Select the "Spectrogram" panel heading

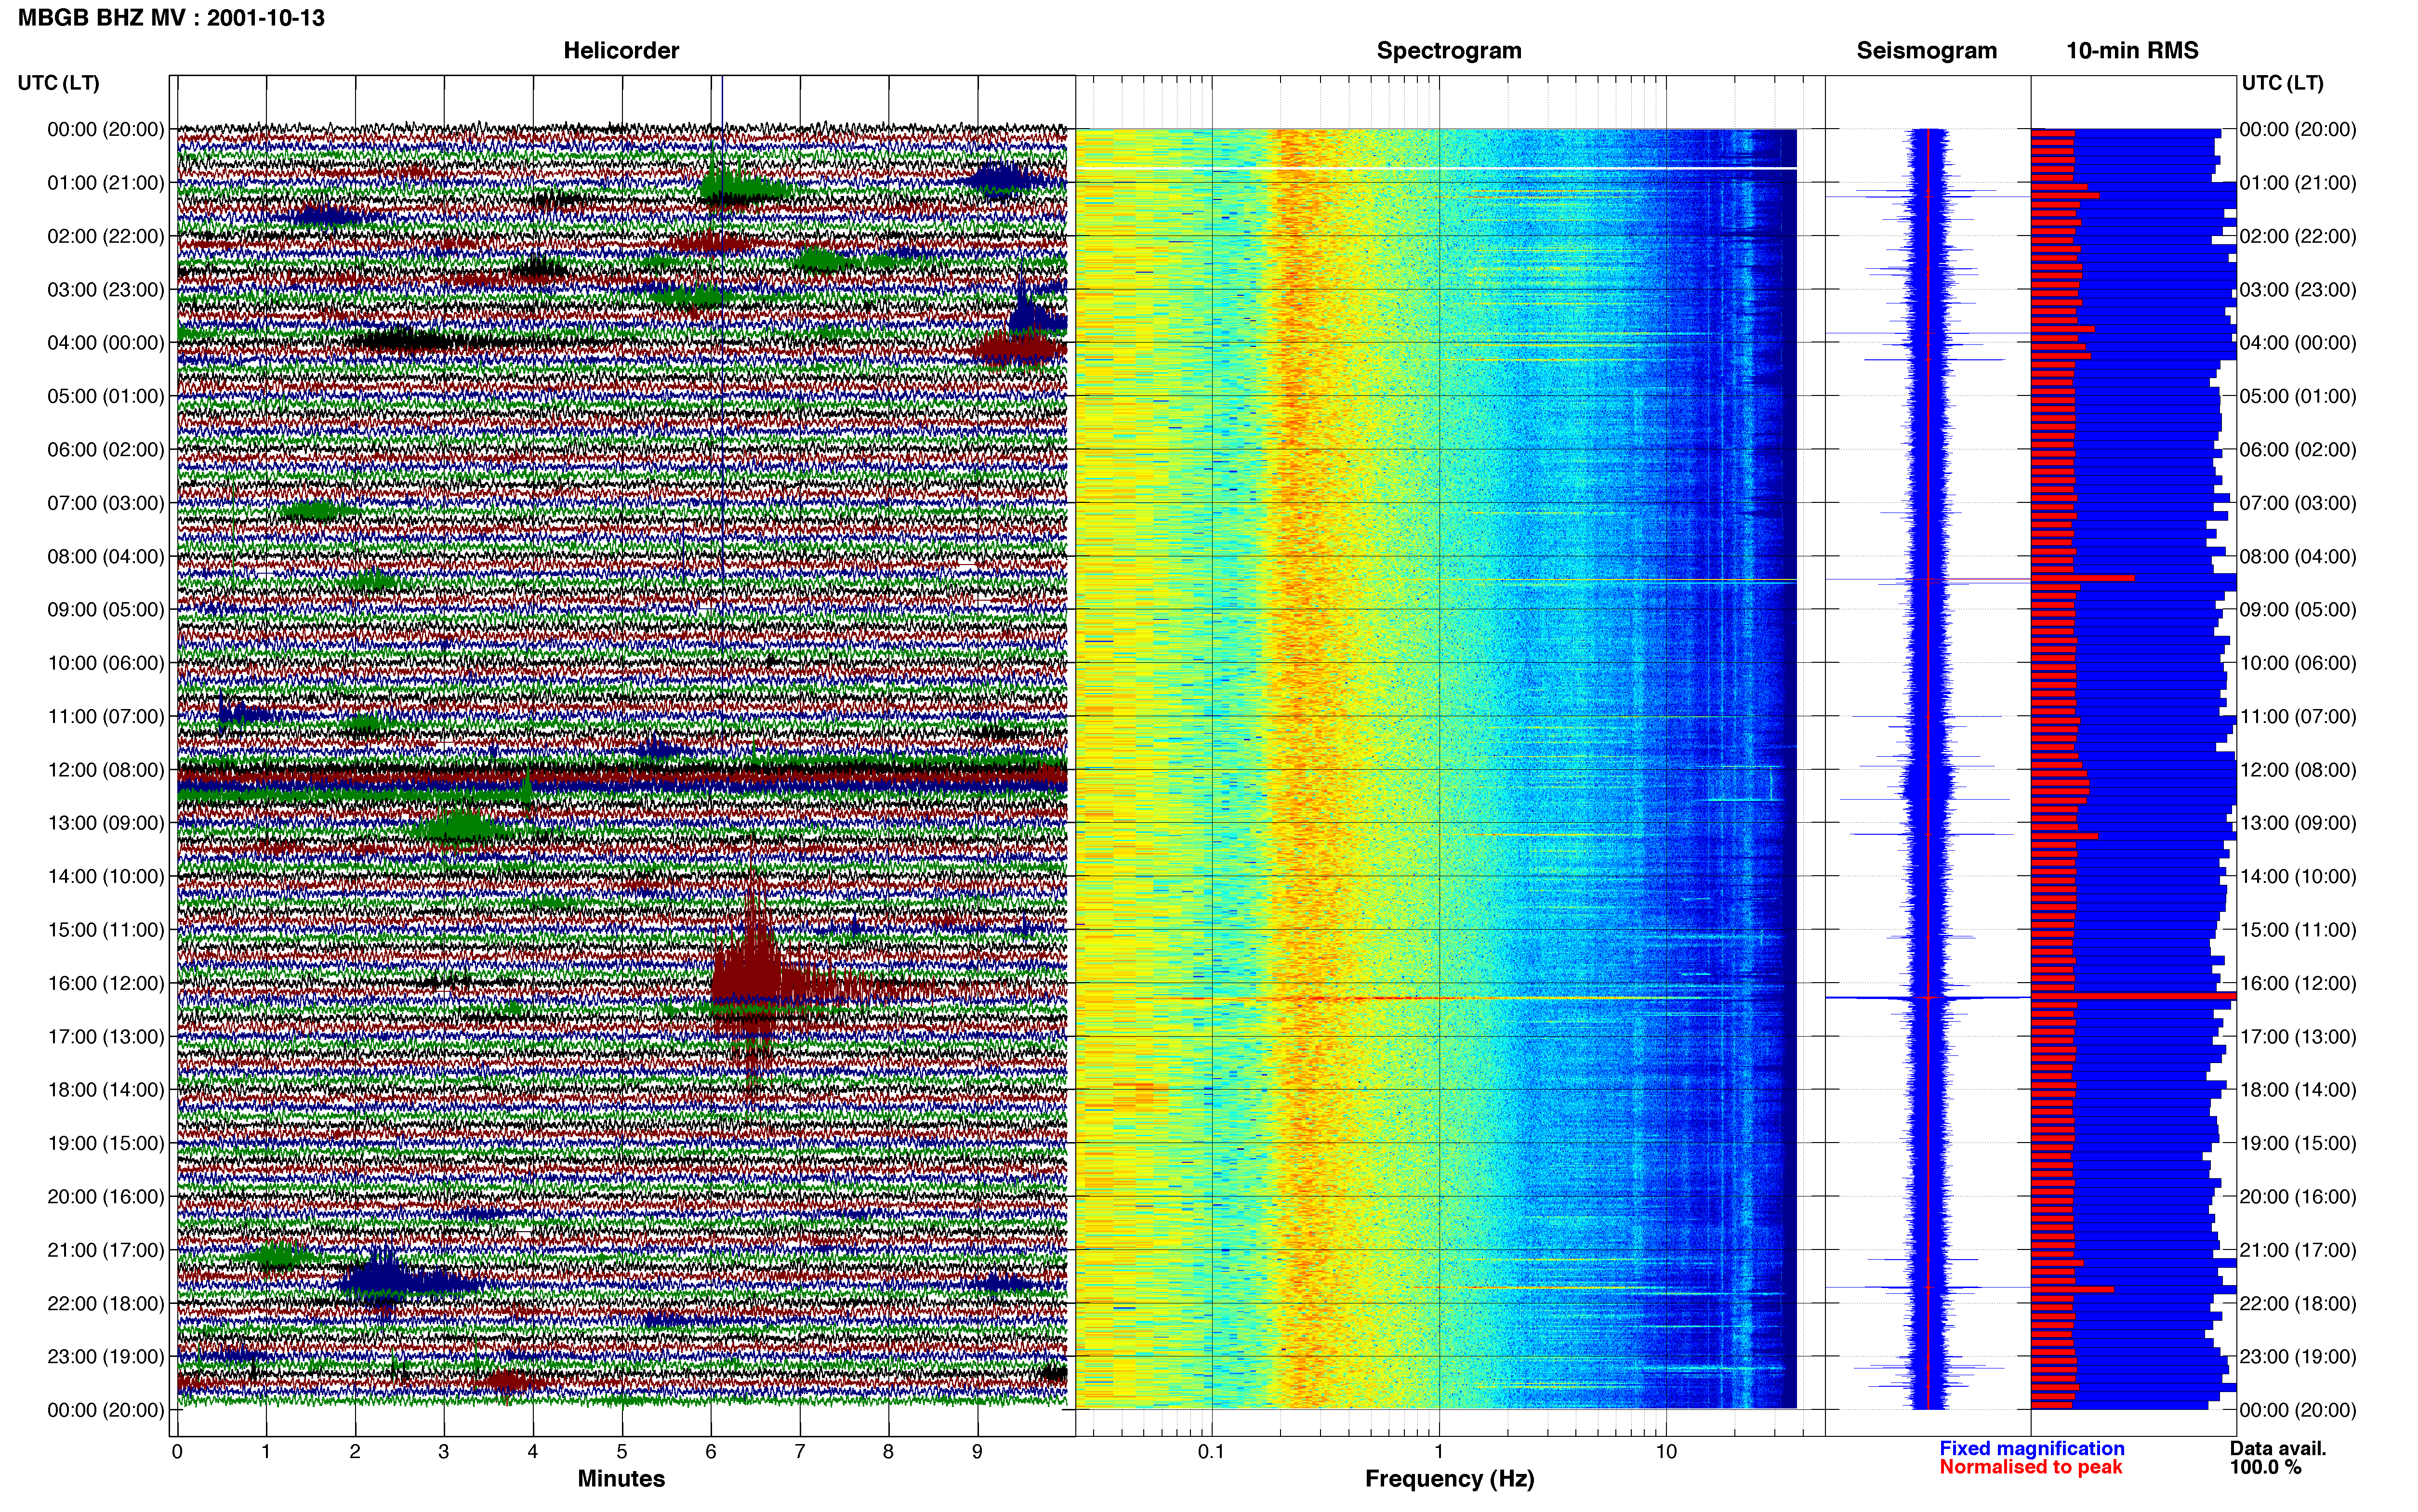click(x=1449, y=51)
